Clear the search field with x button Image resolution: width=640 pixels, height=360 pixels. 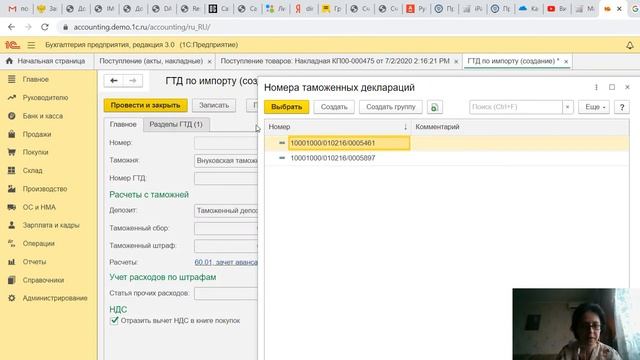567,107
